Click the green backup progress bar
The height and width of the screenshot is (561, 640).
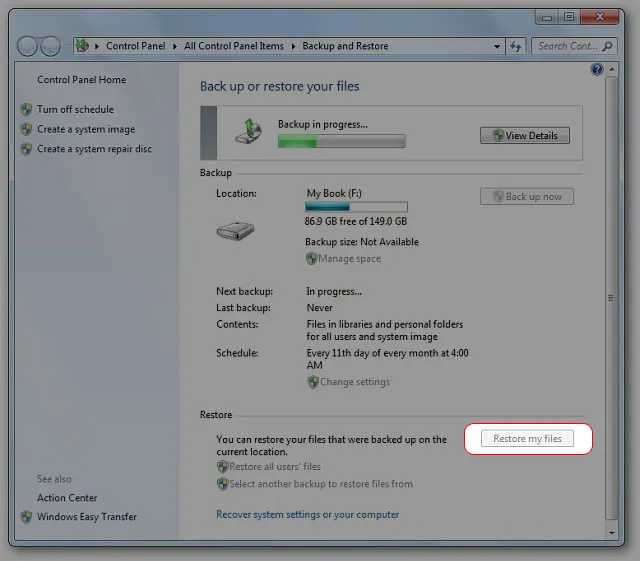click(341, 142)
